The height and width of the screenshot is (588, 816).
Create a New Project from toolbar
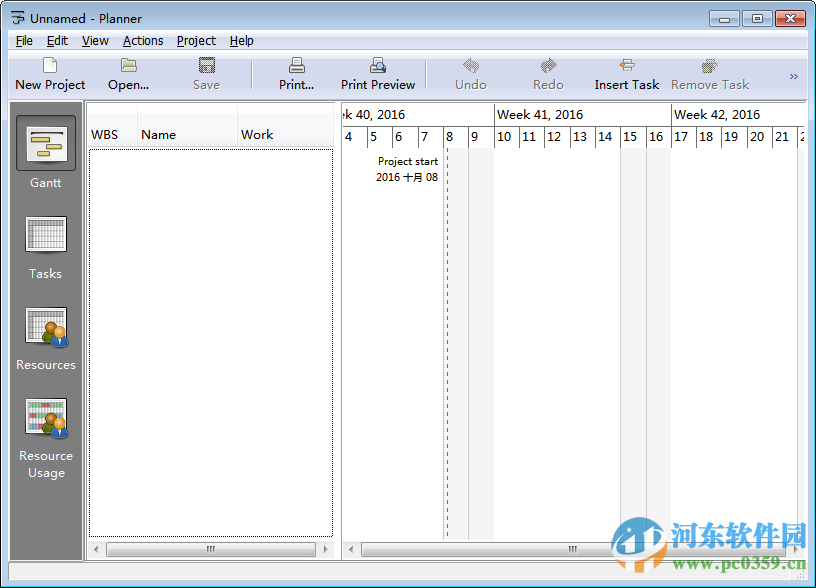49,72
